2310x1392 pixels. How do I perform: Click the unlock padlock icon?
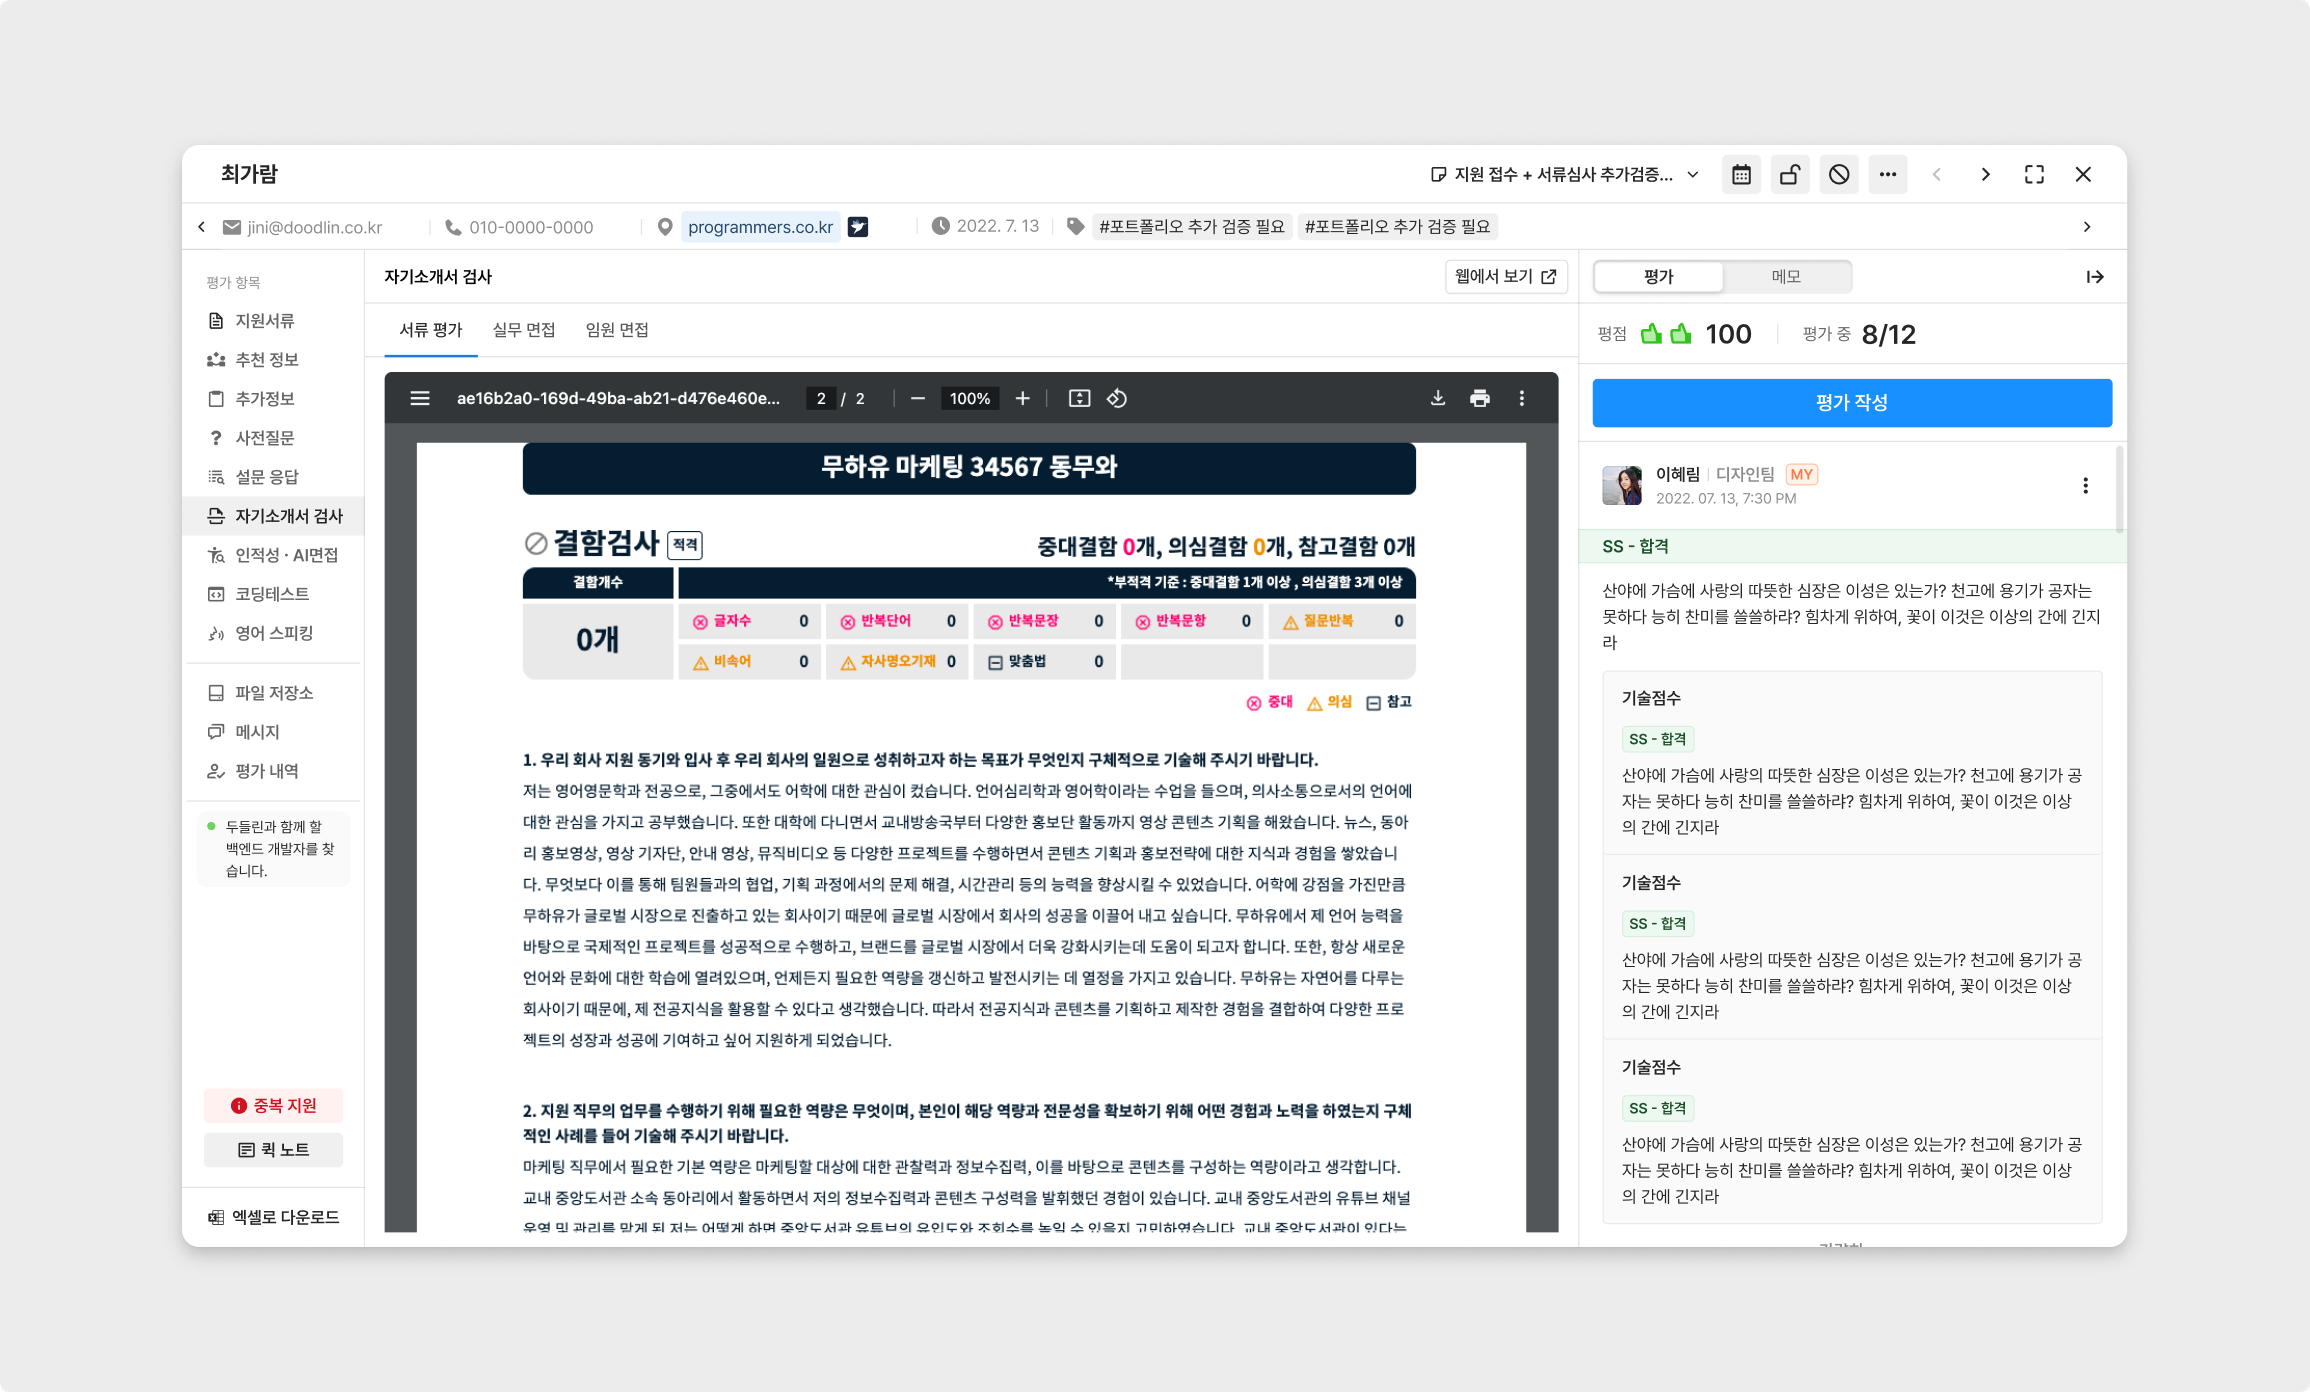pyautogui.click(x=1790, y=174)
